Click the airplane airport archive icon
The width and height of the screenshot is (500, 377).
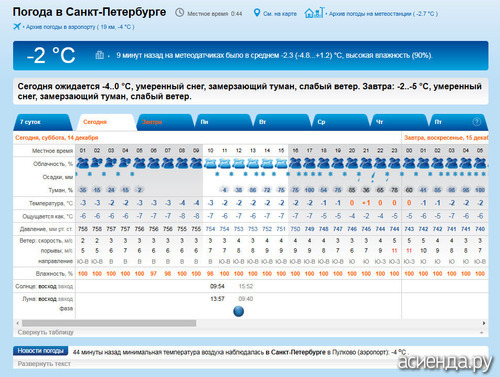point(17,26)
